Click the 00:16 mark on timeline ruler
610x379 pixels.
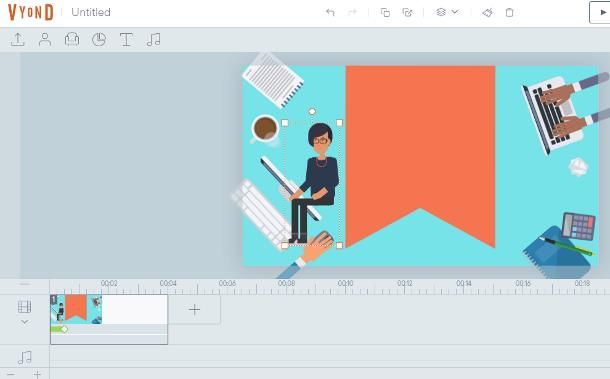click(523, 283)
